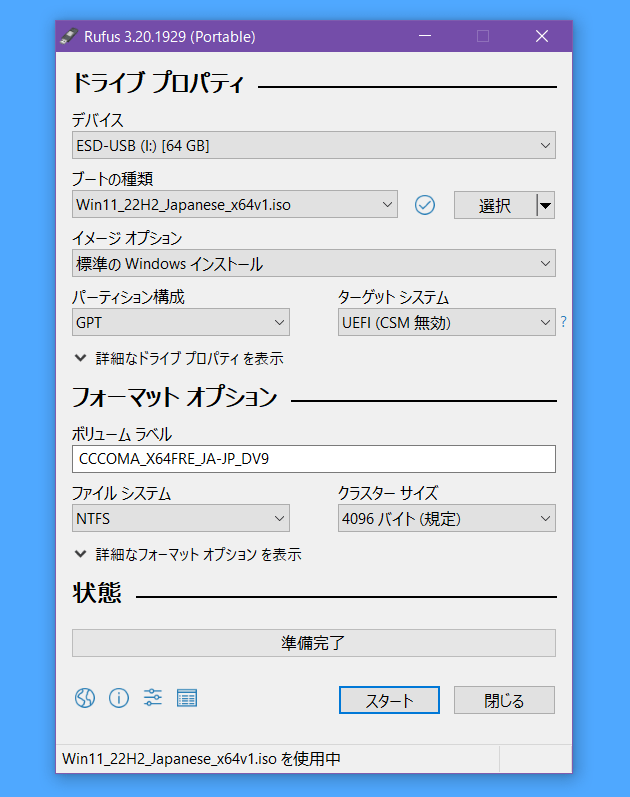Click the 閉じる button

click(504, 700)
